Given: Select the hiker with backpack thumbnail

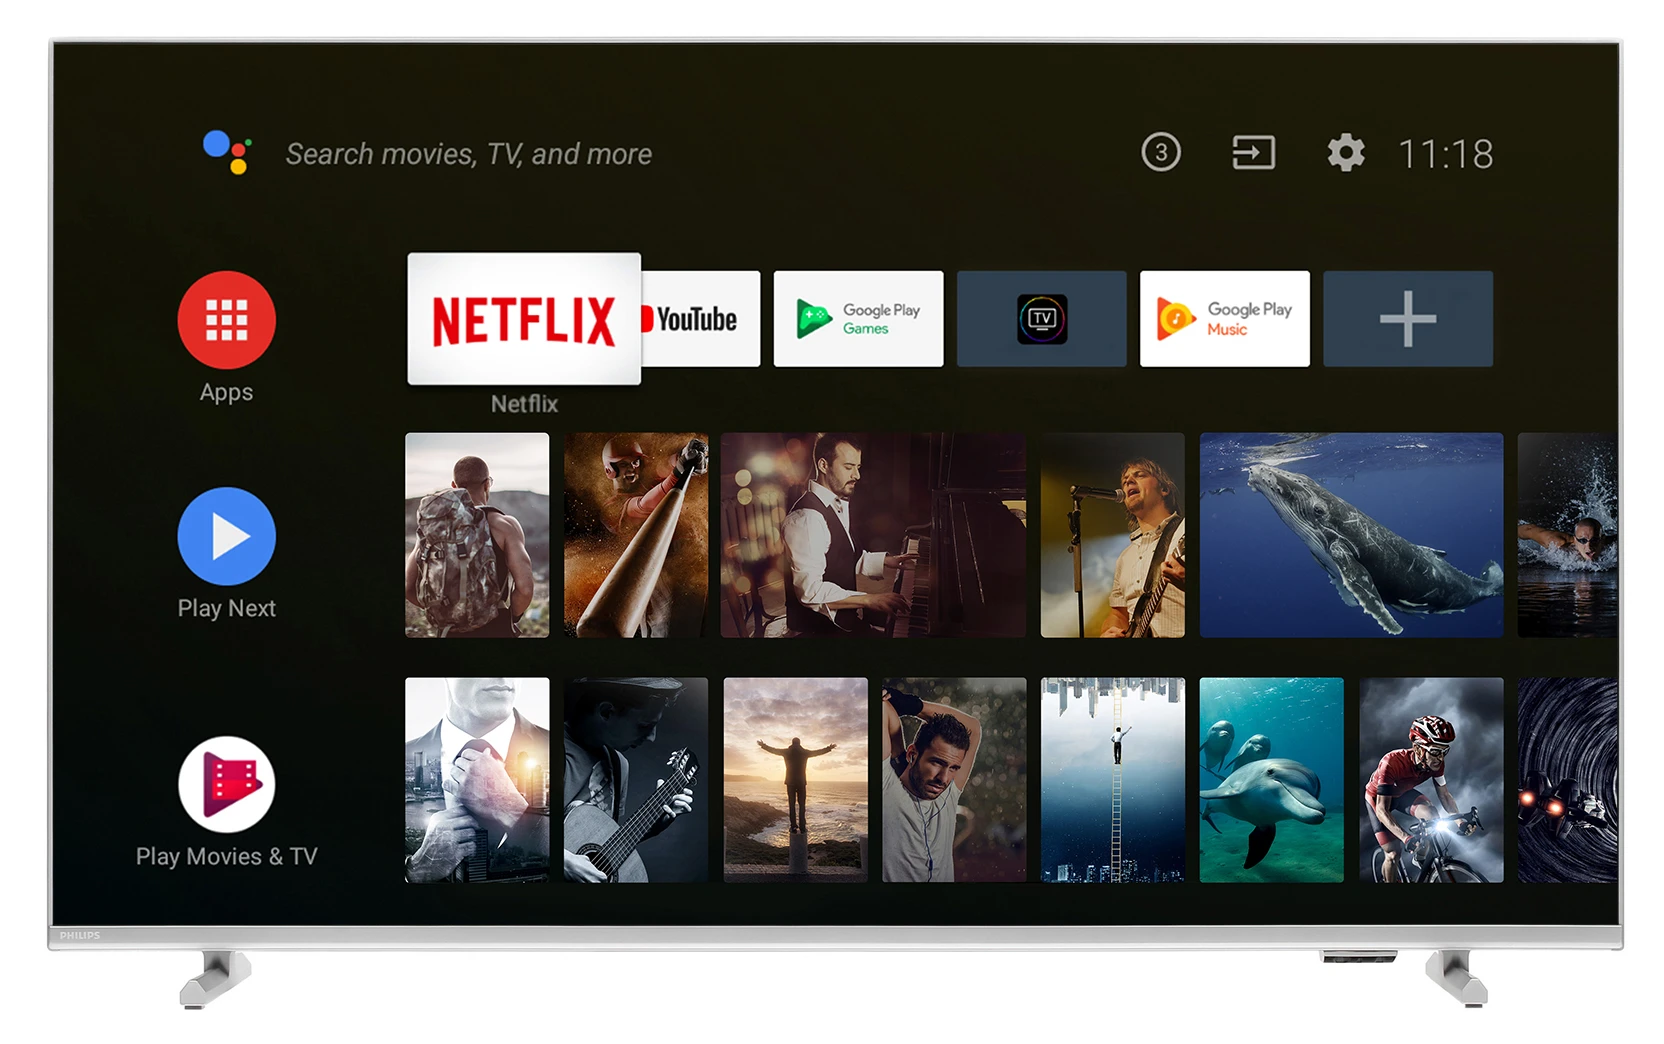Looking at the screenshot, I should coord(477,535).
